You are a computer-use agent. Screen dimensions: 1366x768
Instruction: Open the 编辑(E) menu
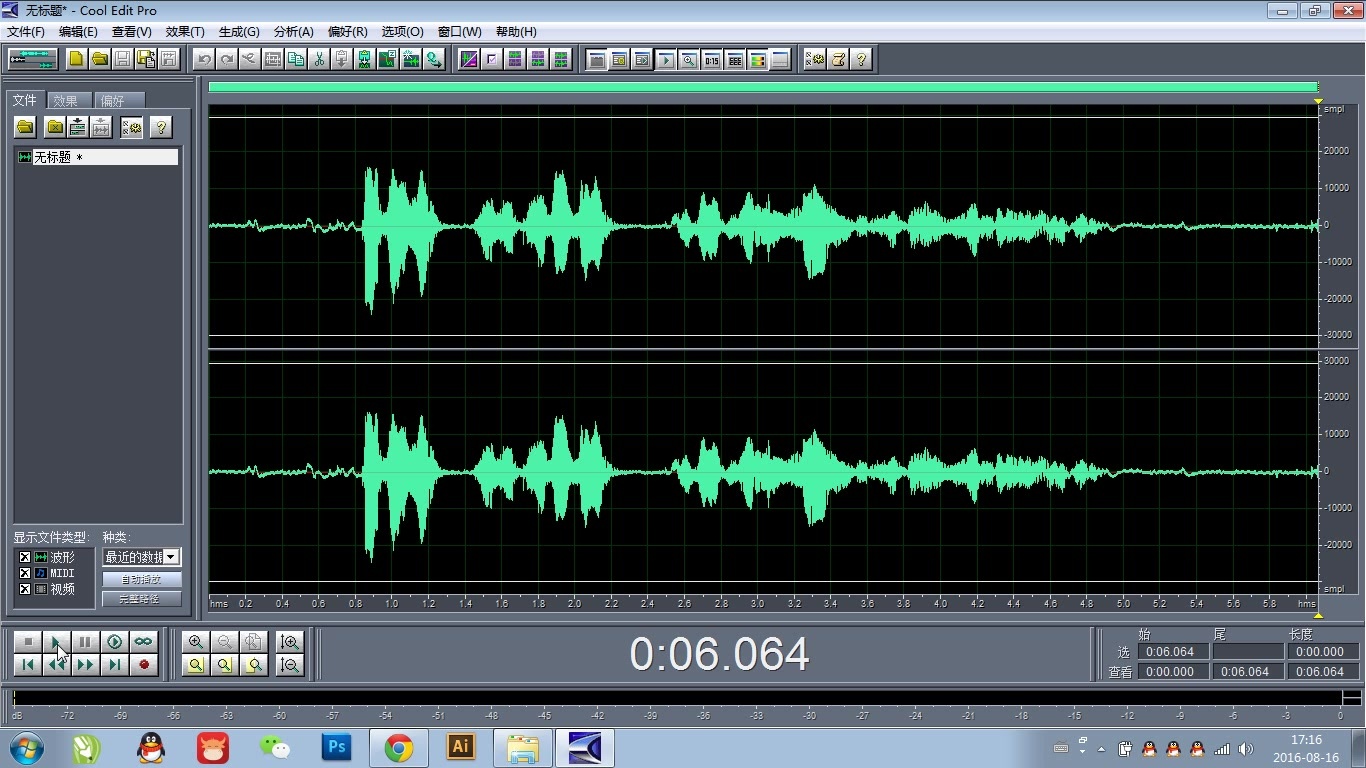(x=78, y=32)
